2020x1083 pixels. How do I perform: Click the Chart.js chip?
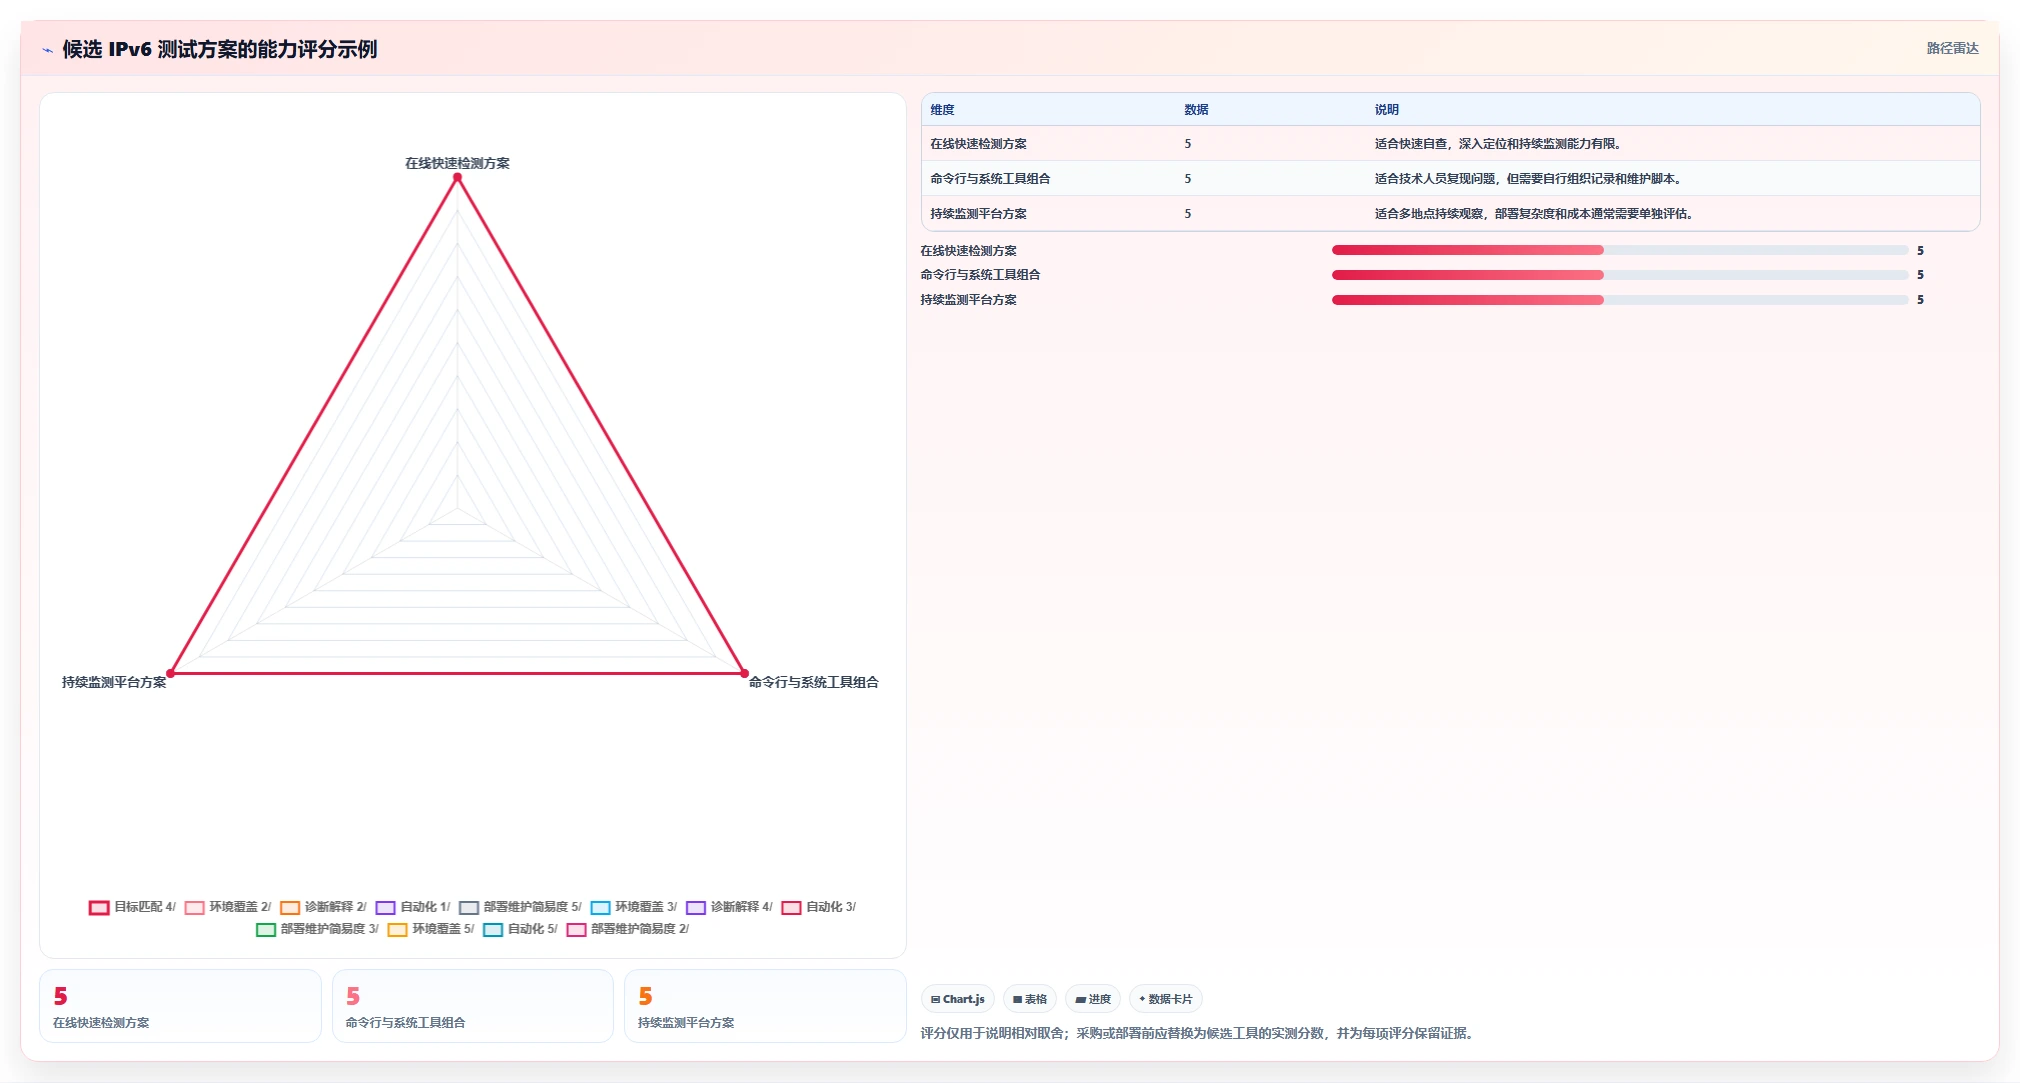[x=958, y=999]
